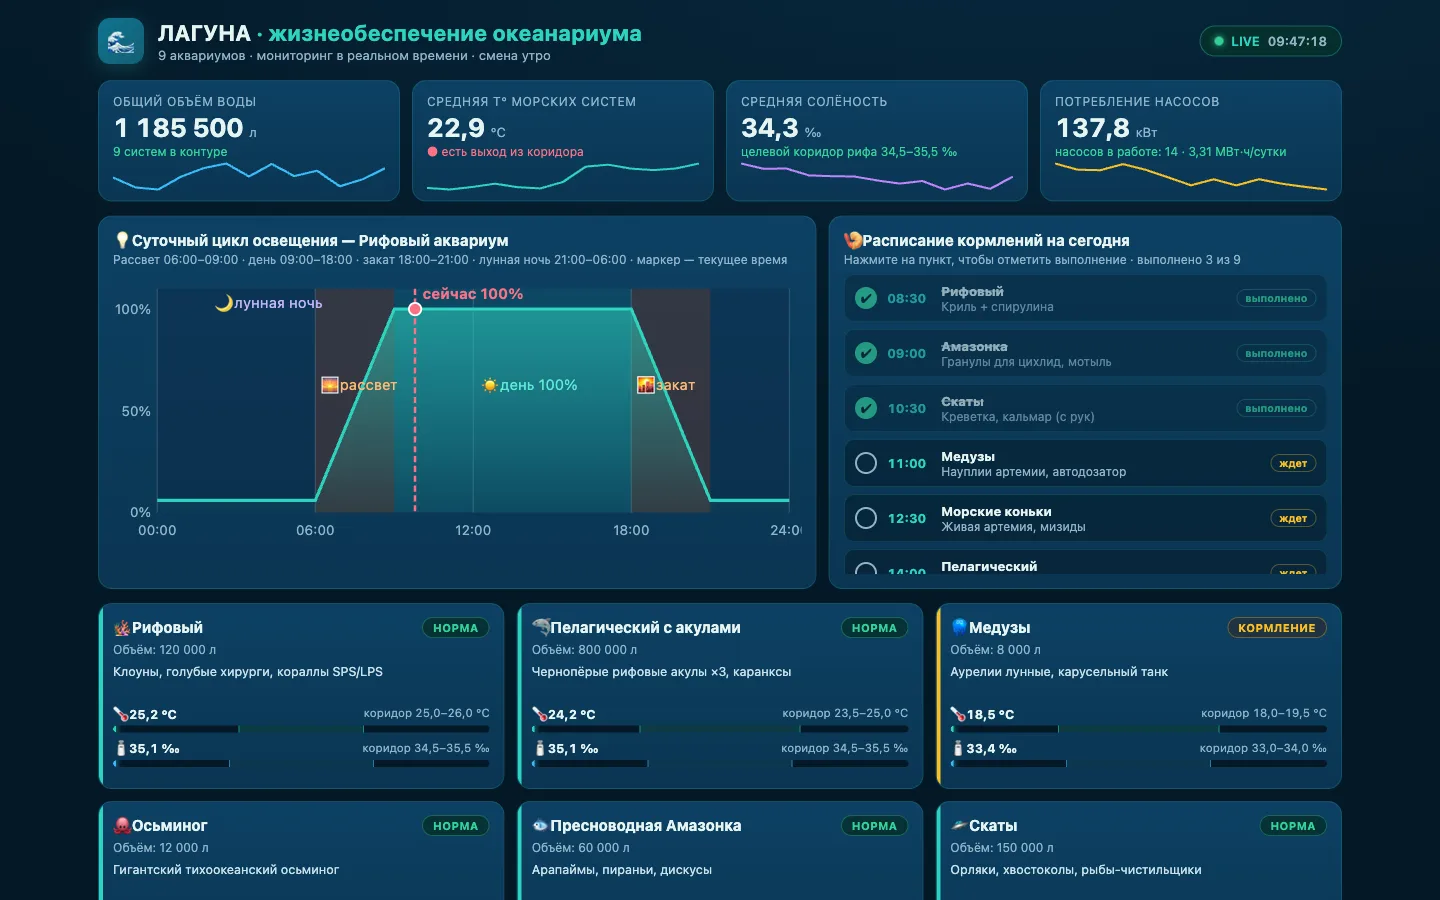Click the thermometer icon beside 25,2 °C
Viewport: 1440px width, 900px height.
pos(121,714)
